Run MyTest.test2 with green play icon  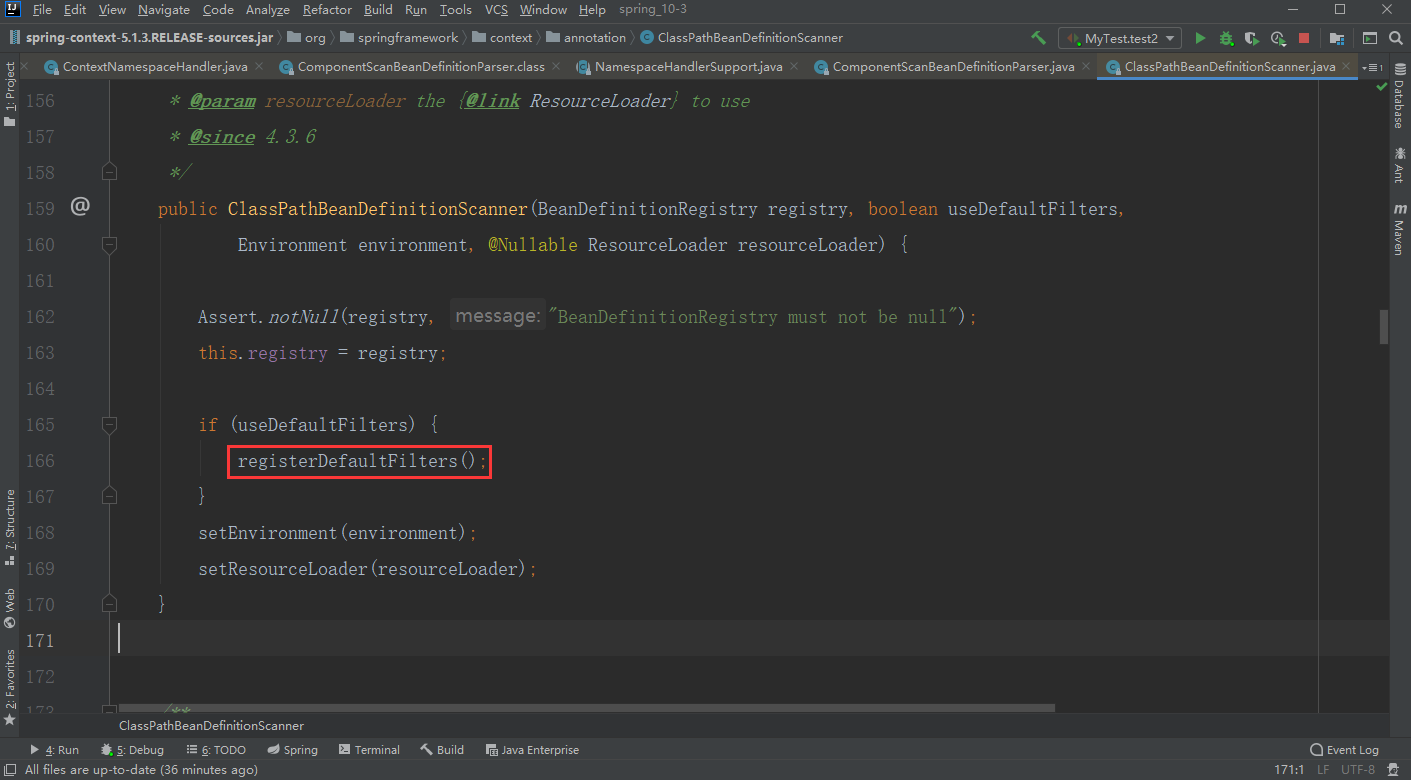tap(1200, 38)
